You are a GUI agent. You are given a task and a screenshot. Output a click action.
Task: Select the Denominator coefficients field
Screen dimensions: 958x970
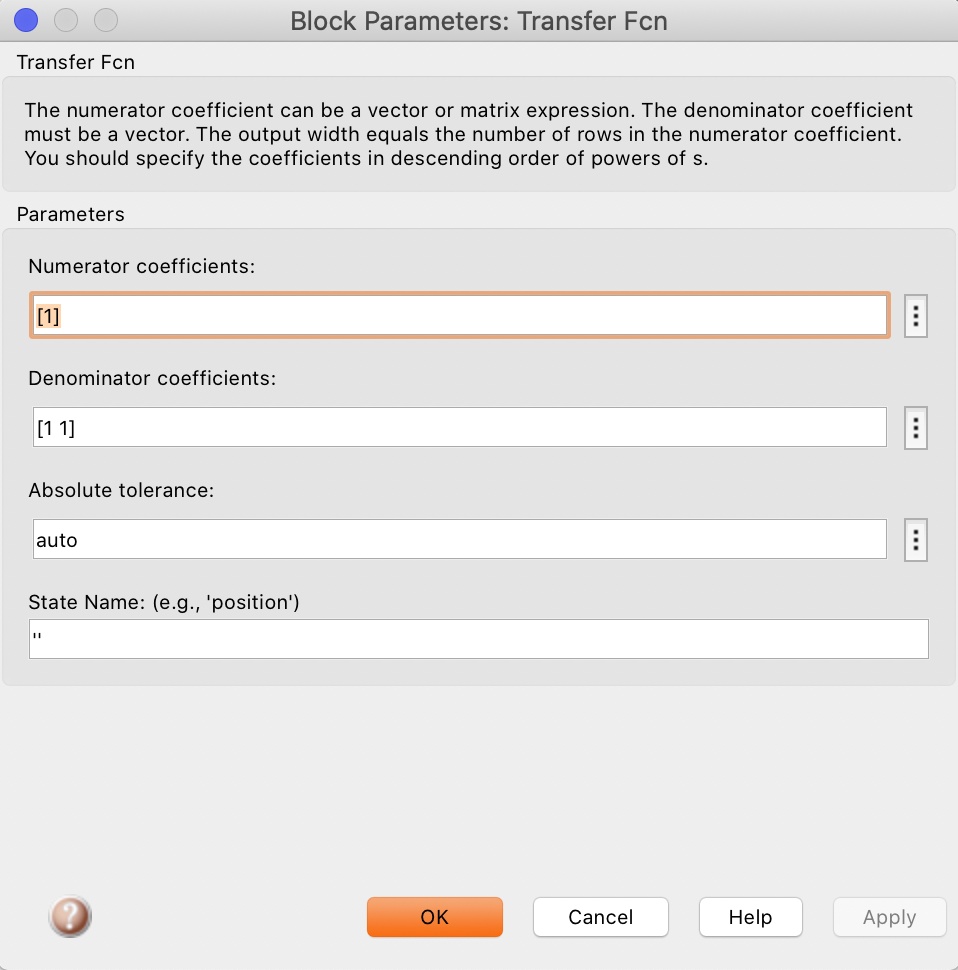pos(459,426)
